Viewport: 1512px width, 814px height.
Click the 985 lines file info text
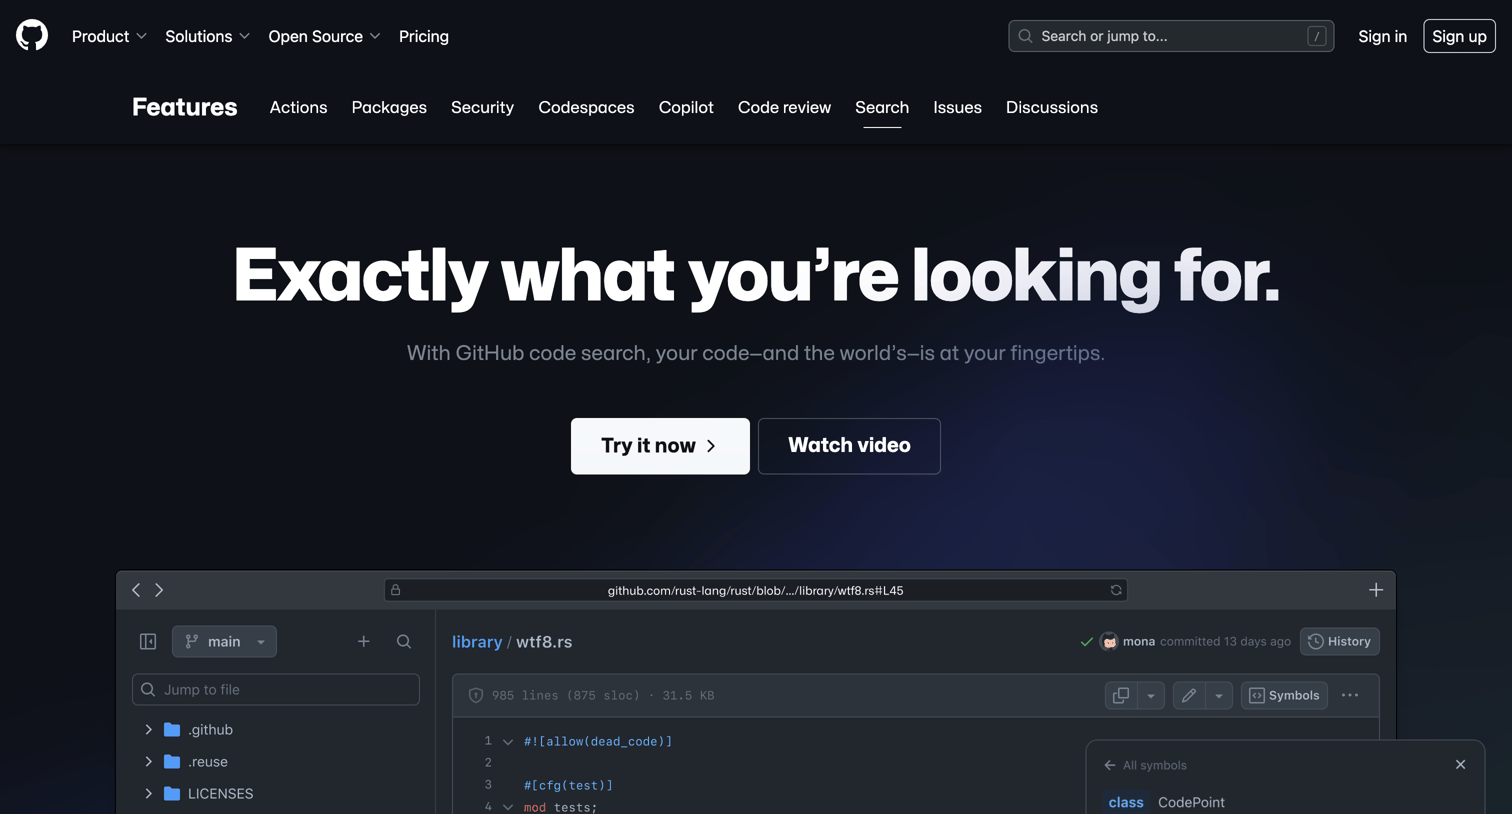pyautogui.click(x=603, y=696)
